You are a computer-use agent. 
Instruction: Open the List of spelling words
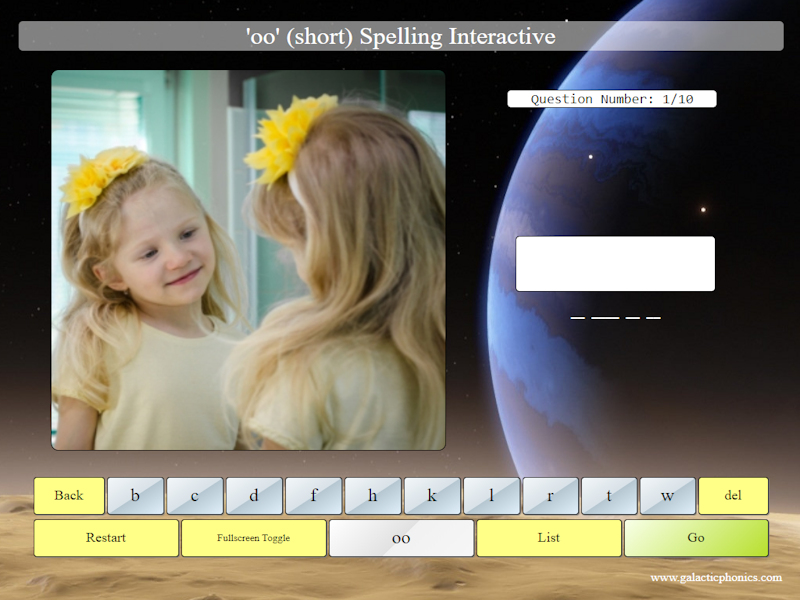(548, 538)
